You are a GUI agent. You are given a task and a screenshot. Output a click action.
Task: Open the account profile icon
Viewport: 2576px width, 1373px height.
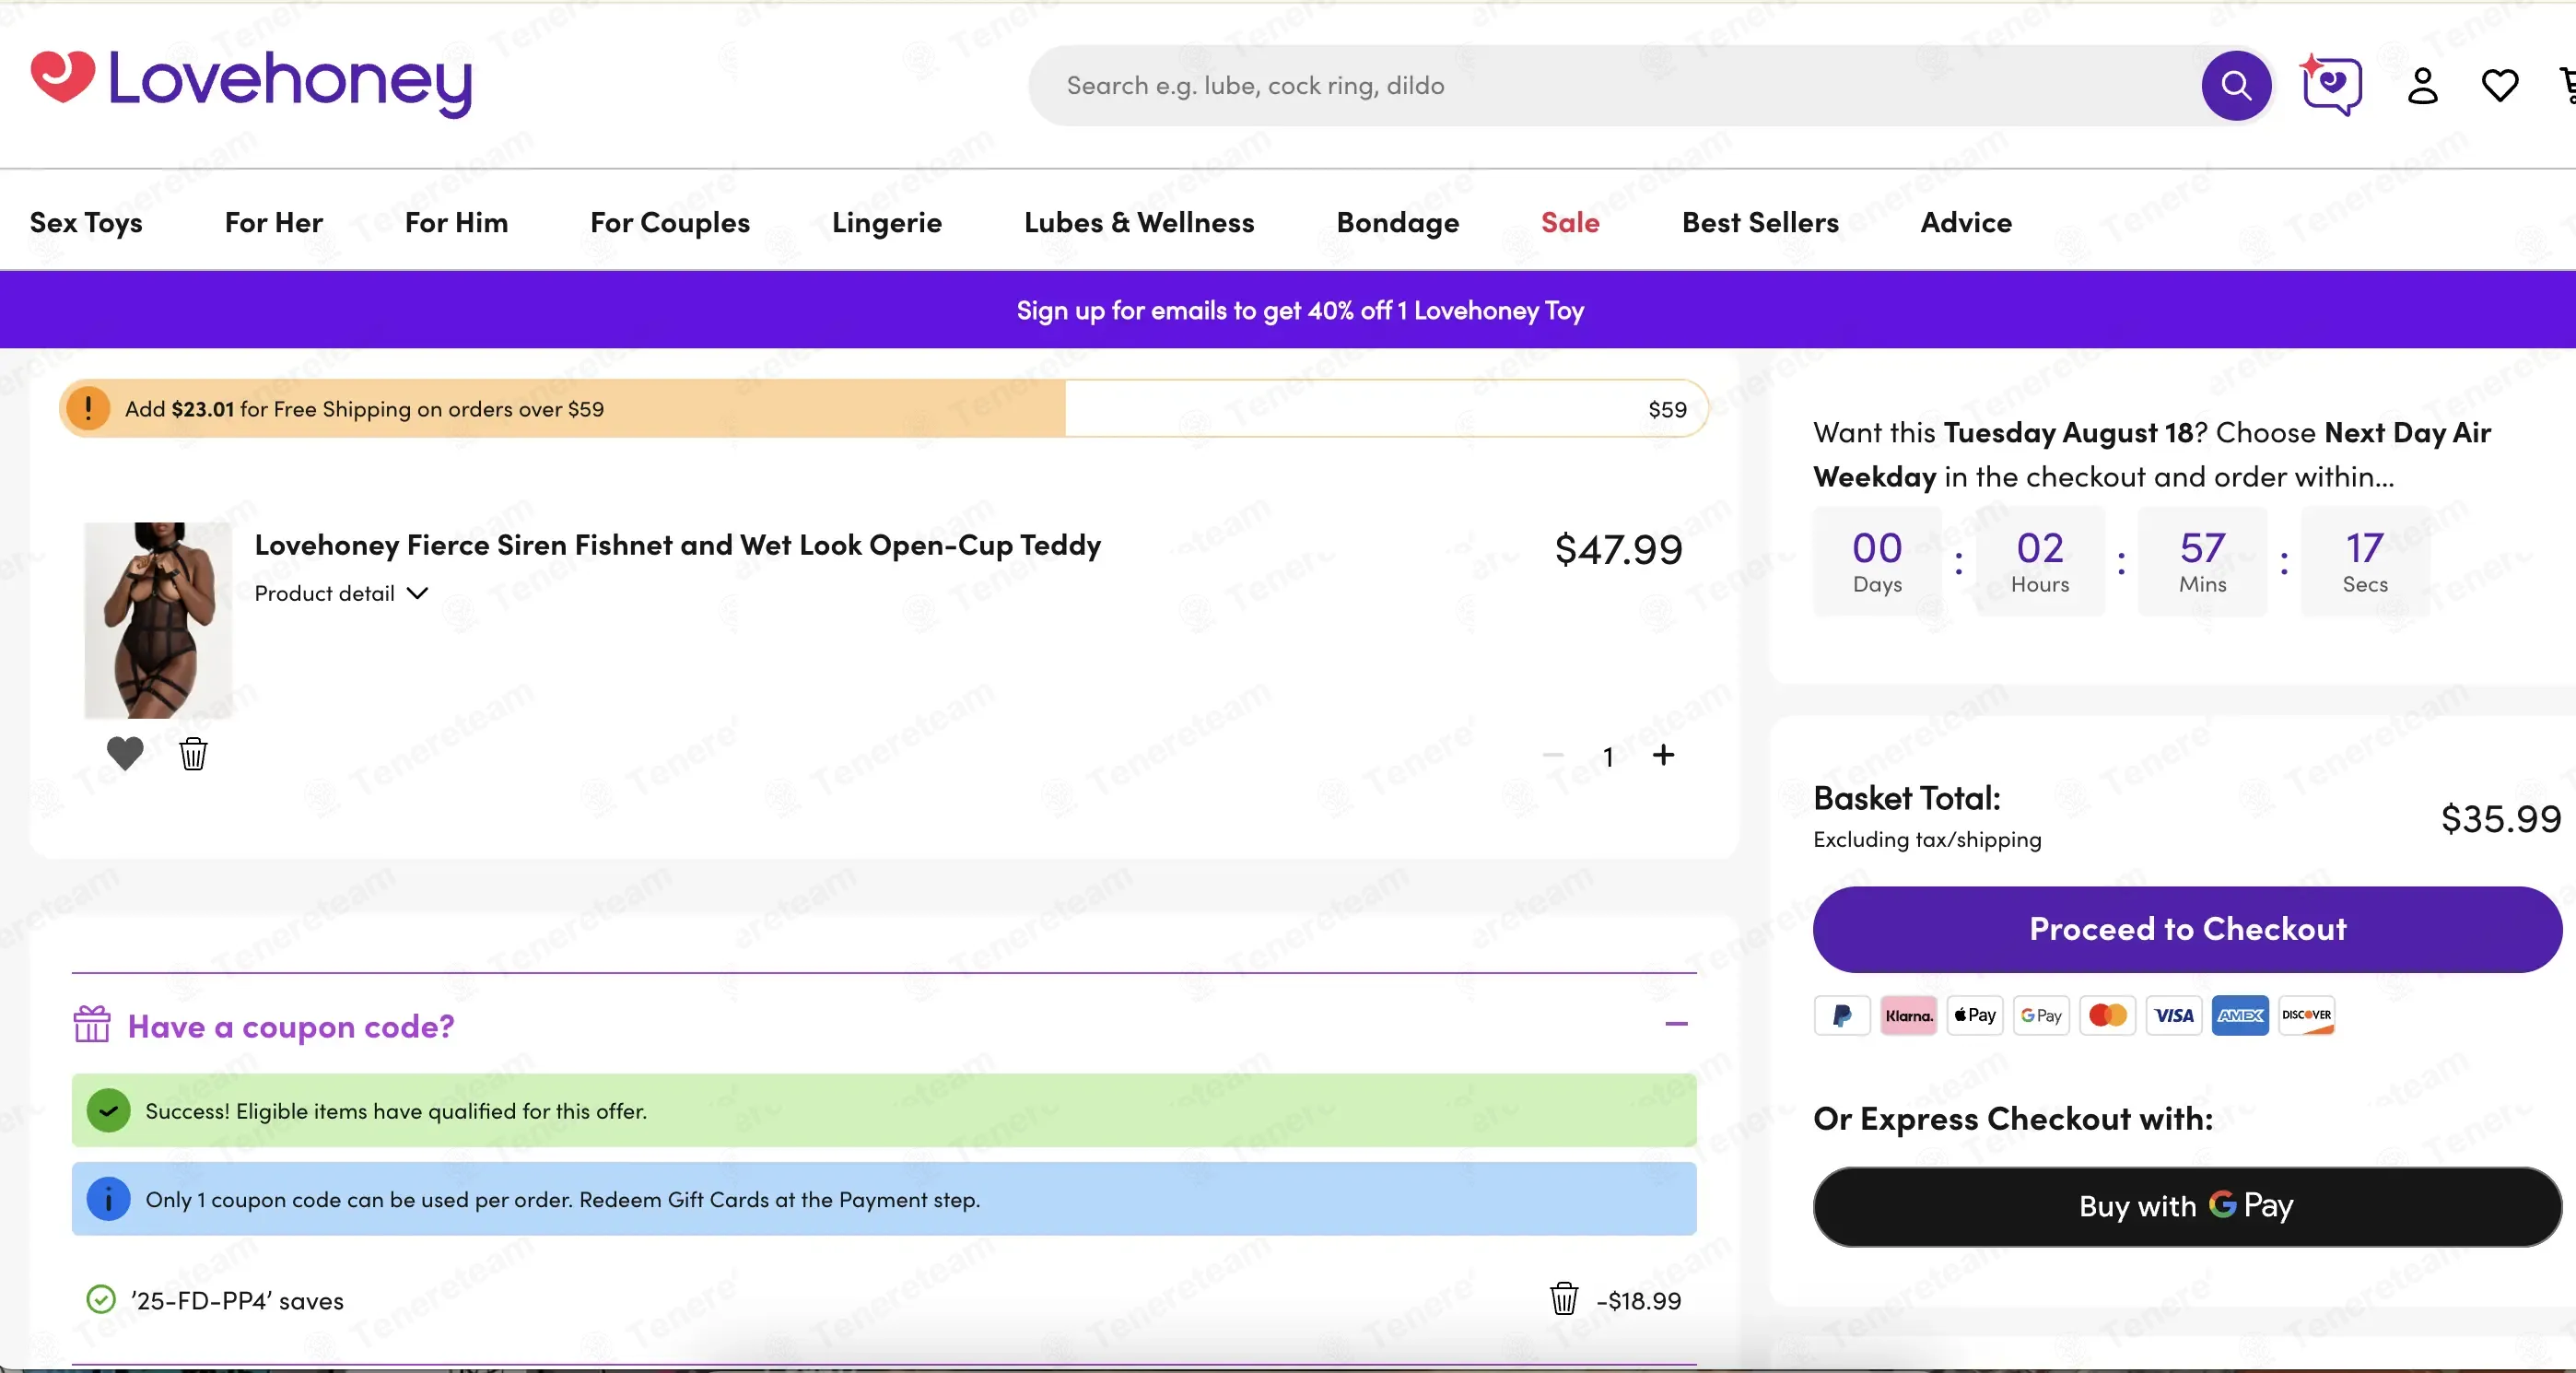[x=2422, y=86]
